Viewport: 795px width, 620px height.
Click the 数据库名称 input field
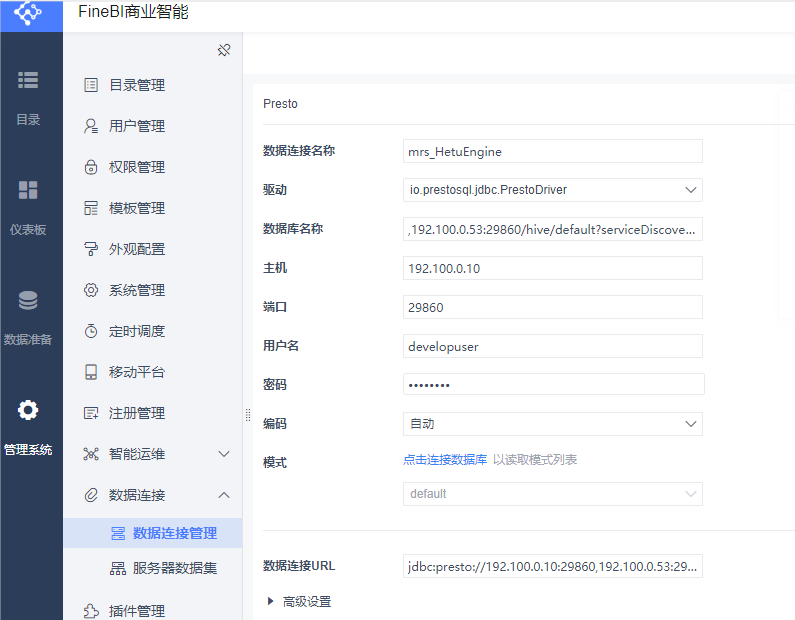click(553, 229)
